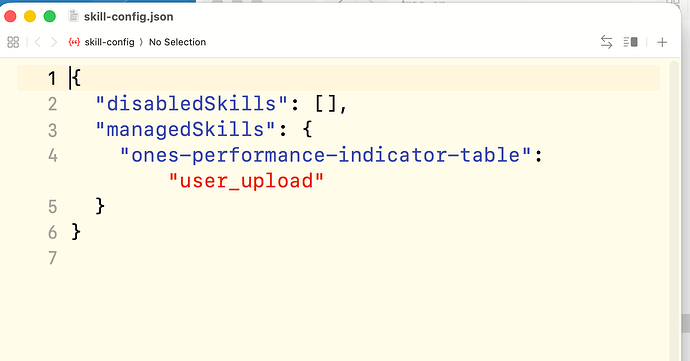This screenshot has height=361, width=690.
Task: Select line number 6 in gutter
Action: pos(52,232)
